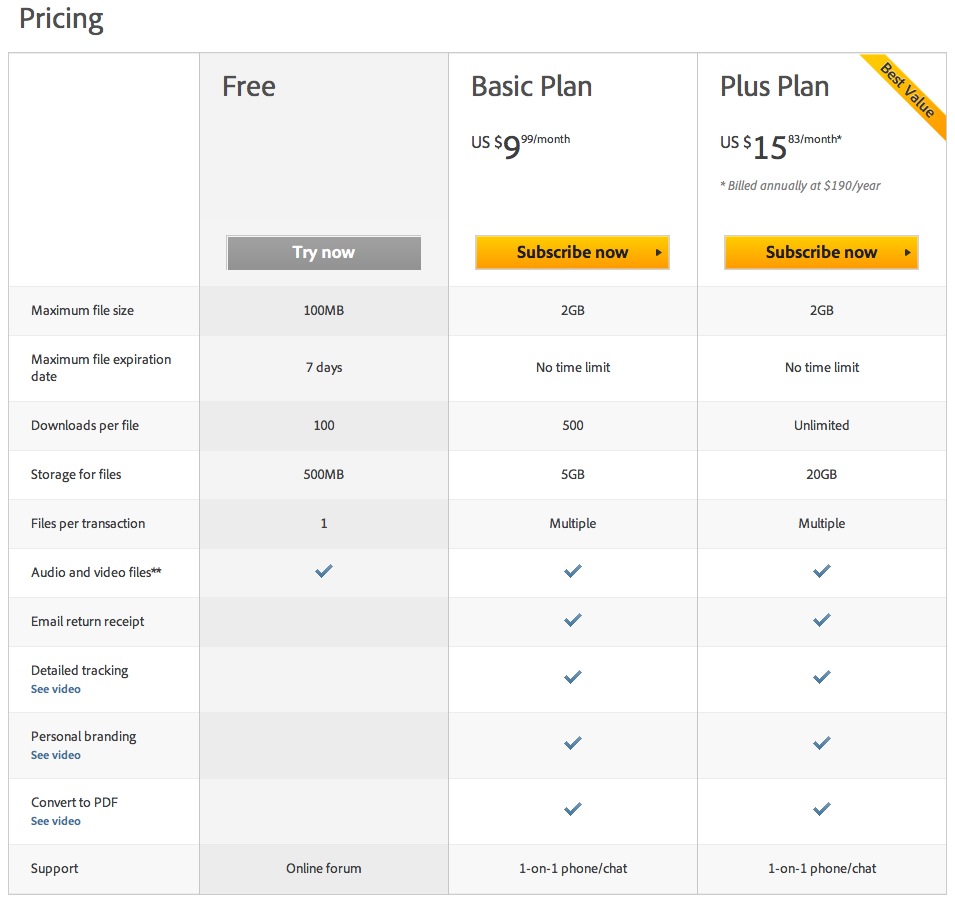Subscribe to the Basic Plan
Screen dimensions: 955x901
(x=572, y=253)
